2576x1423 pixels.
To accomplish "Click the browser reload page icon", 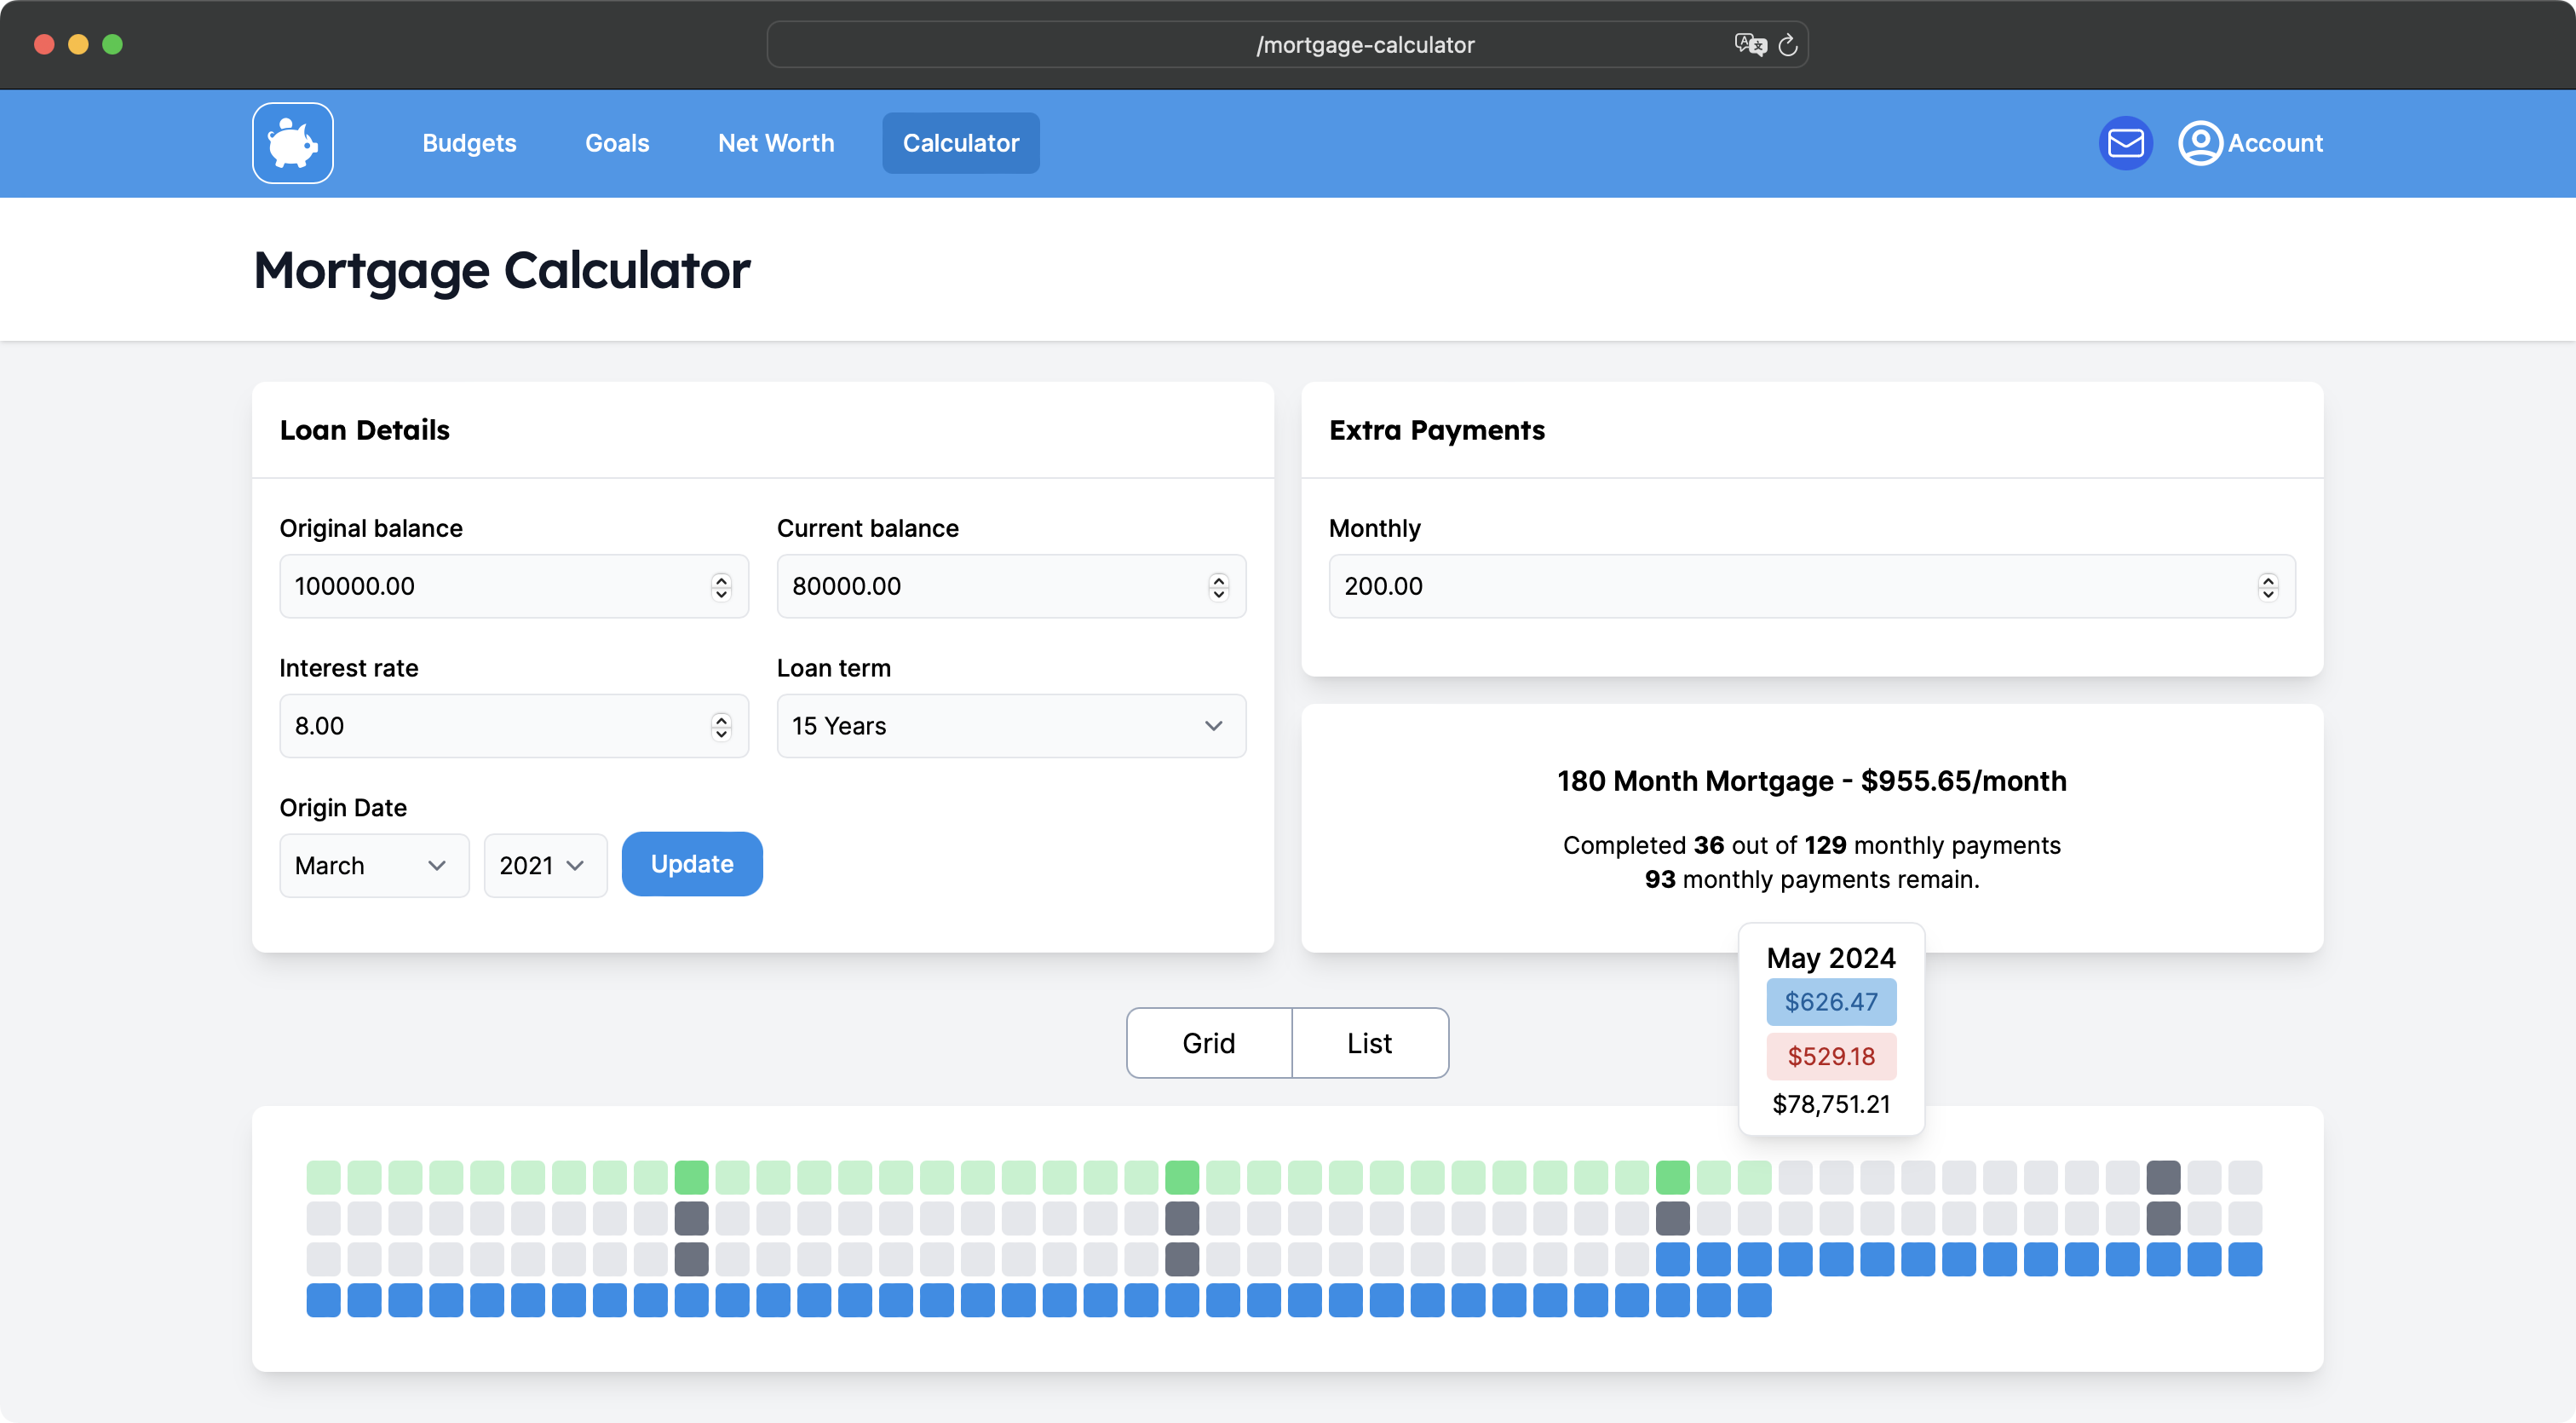I will (x=1788, y=45).
